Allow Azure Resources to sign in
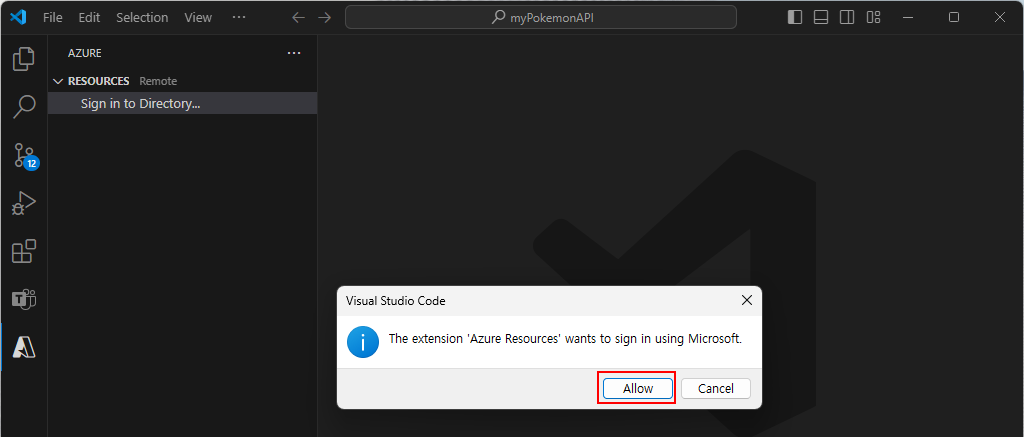The width and height of the screenshot is (1024, 437). point(637,388)
